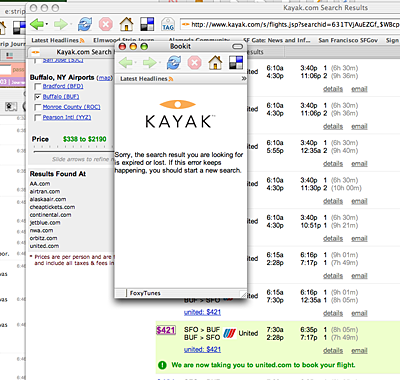Click the checkerboard bookmark icon in the Bookit window
The height and width of the screenshot is (380, 400).
[x=236, y=62]
